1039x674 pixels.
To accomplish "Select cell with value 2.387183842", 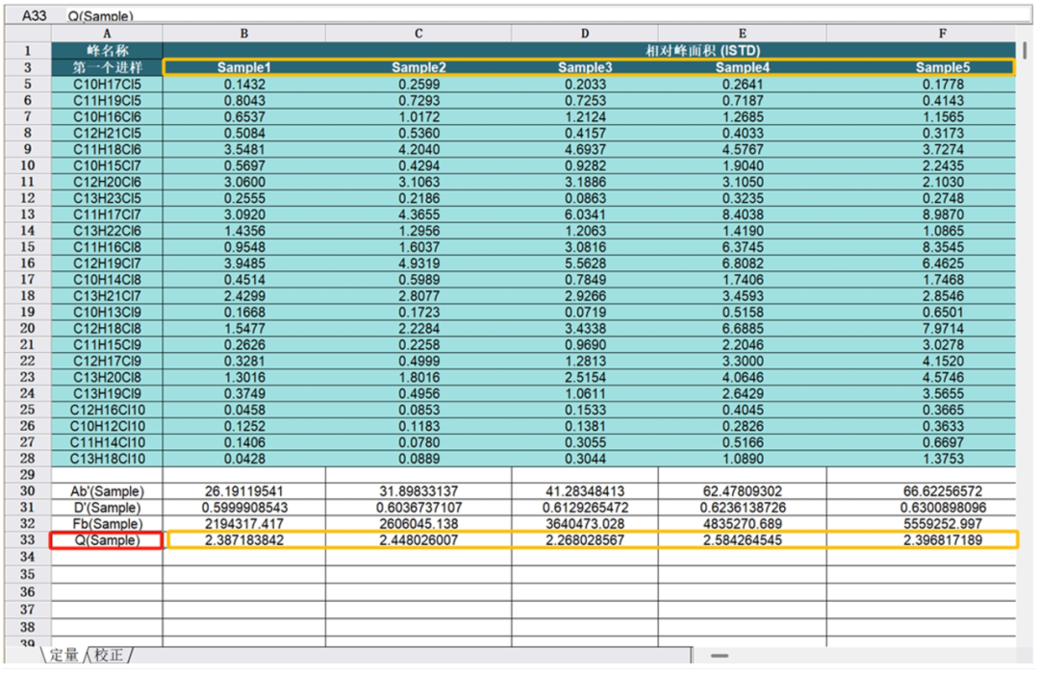I will pyautogui.click(x=244, y=540).
